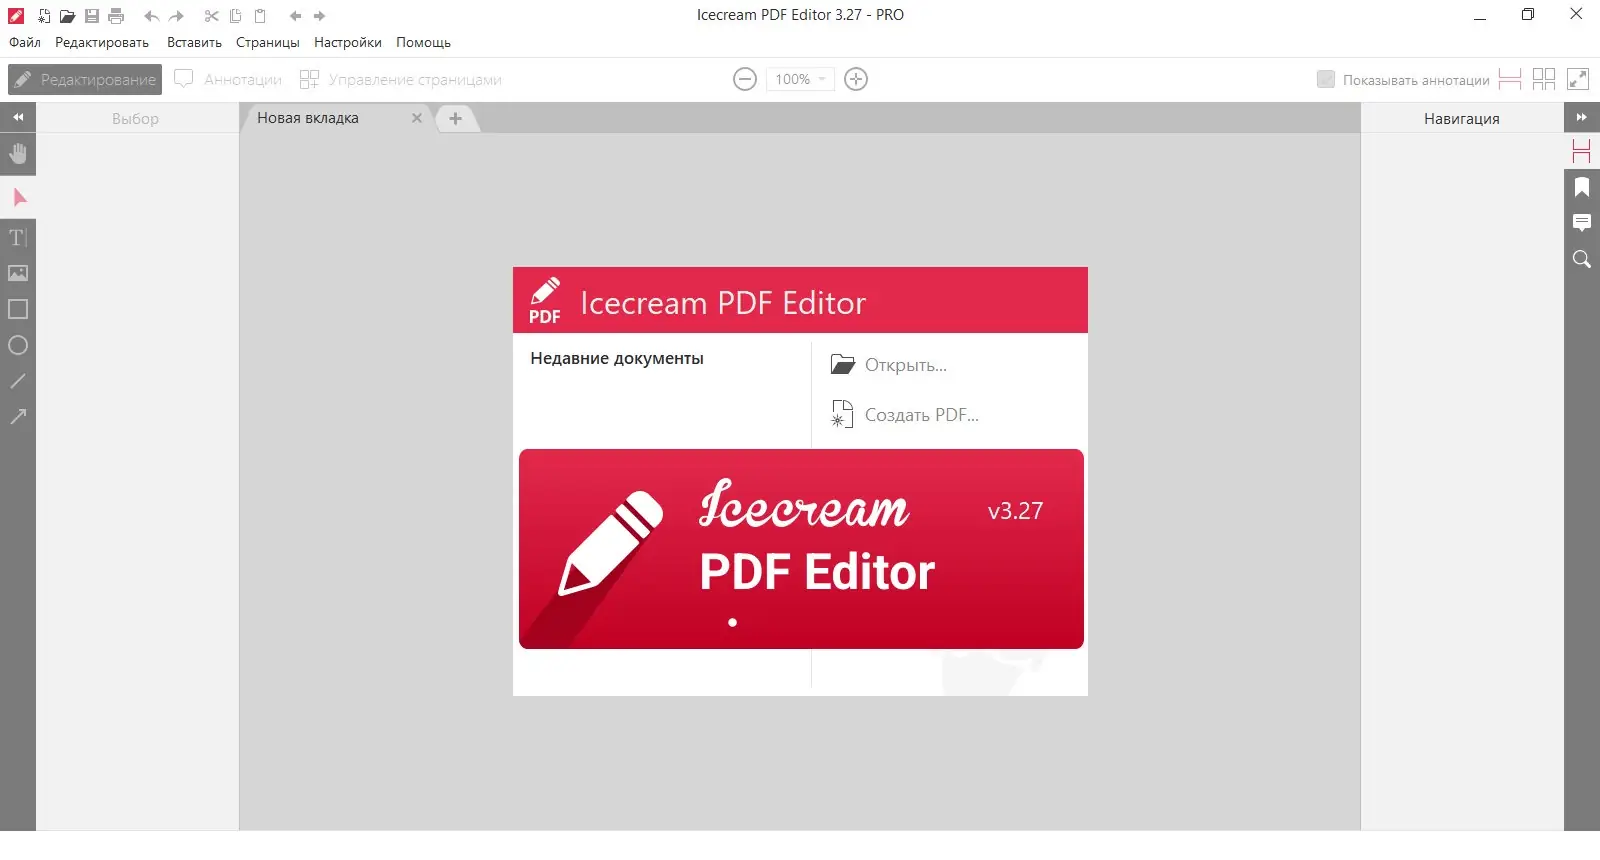The image size is (1600, 860).
Task: Open the Файл menu
Action: 25,42
